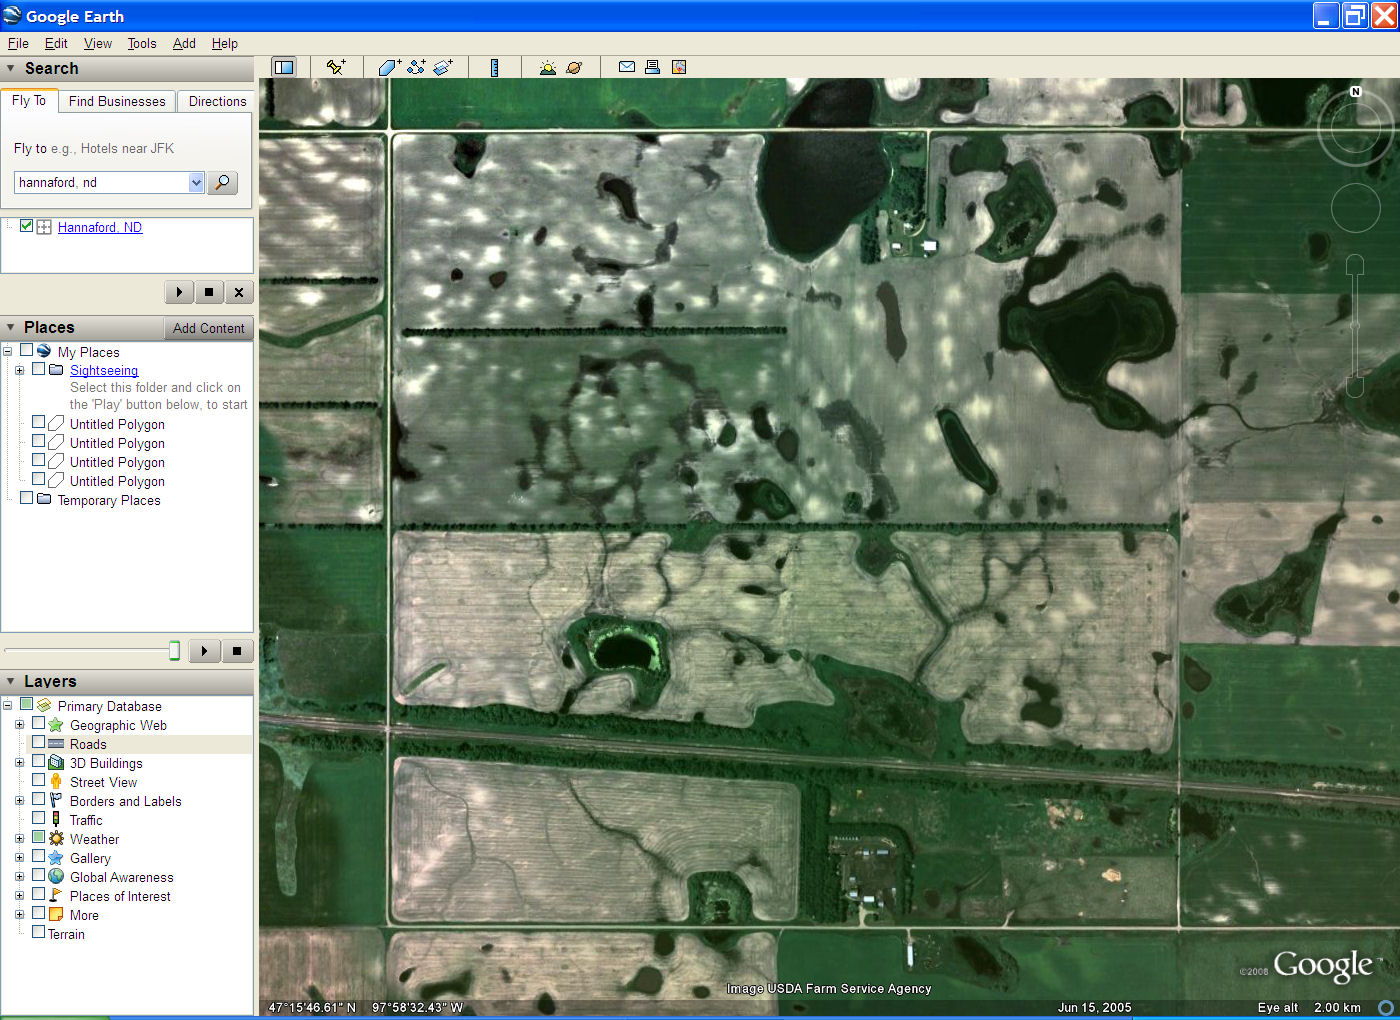Viewport: 1400px width, 1020px height.
Task: Expand the Geographic Web layer node
Action: coord(19,725)
